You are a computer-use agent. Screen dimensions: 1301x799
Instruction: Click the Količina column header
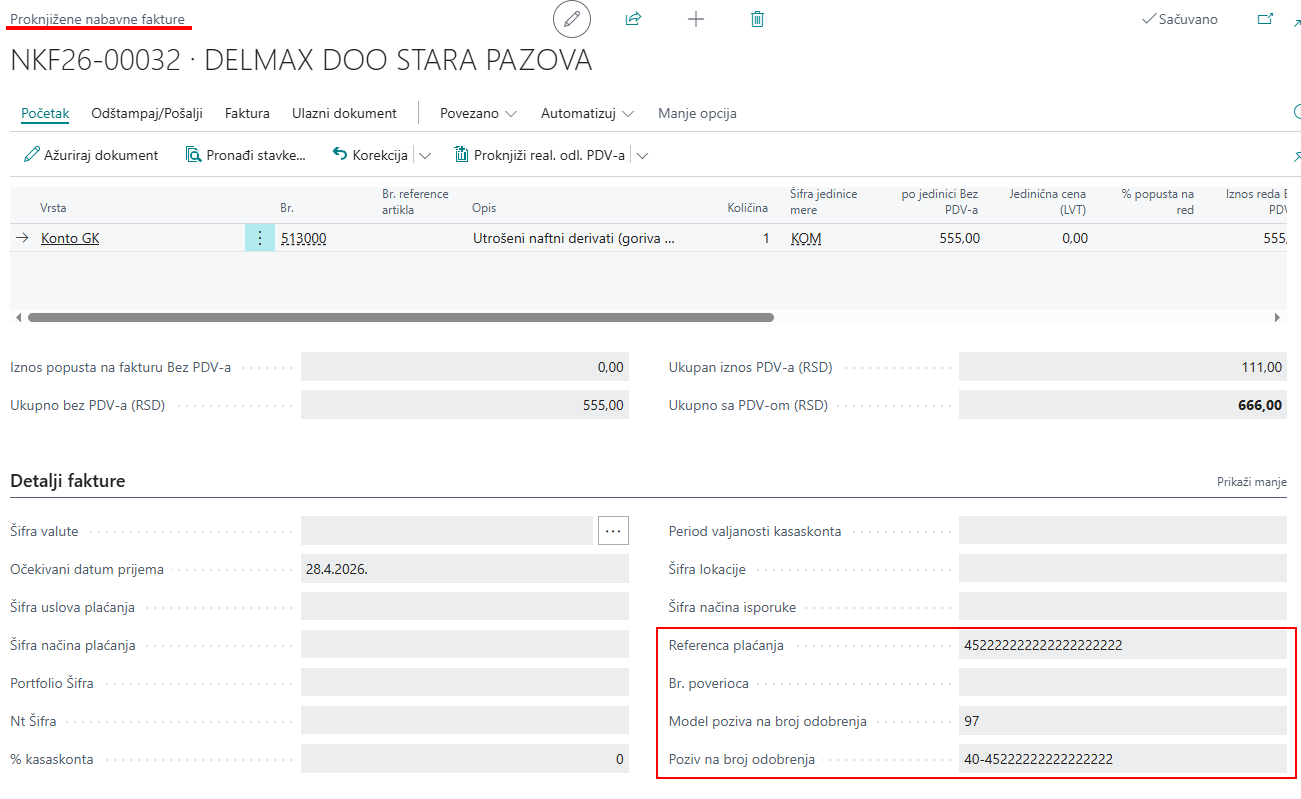coord(747,208)
